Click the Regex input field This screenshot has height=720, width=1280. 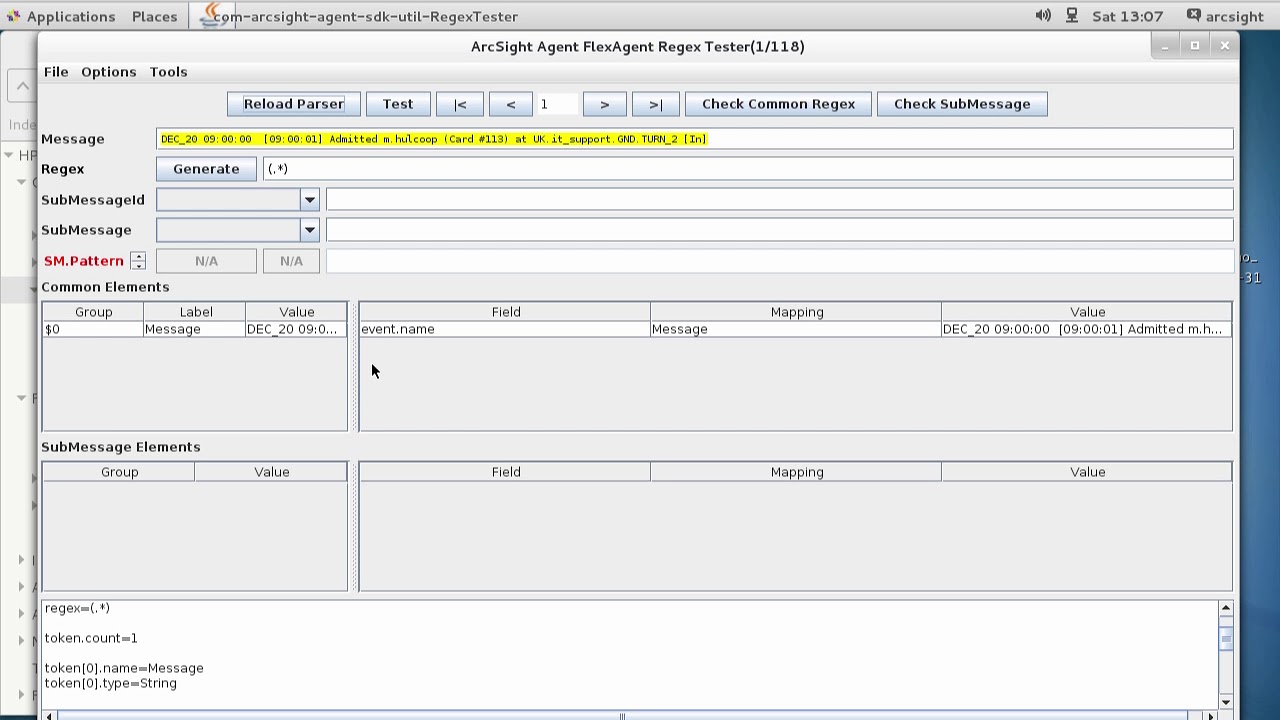click(x=748, y=169)
